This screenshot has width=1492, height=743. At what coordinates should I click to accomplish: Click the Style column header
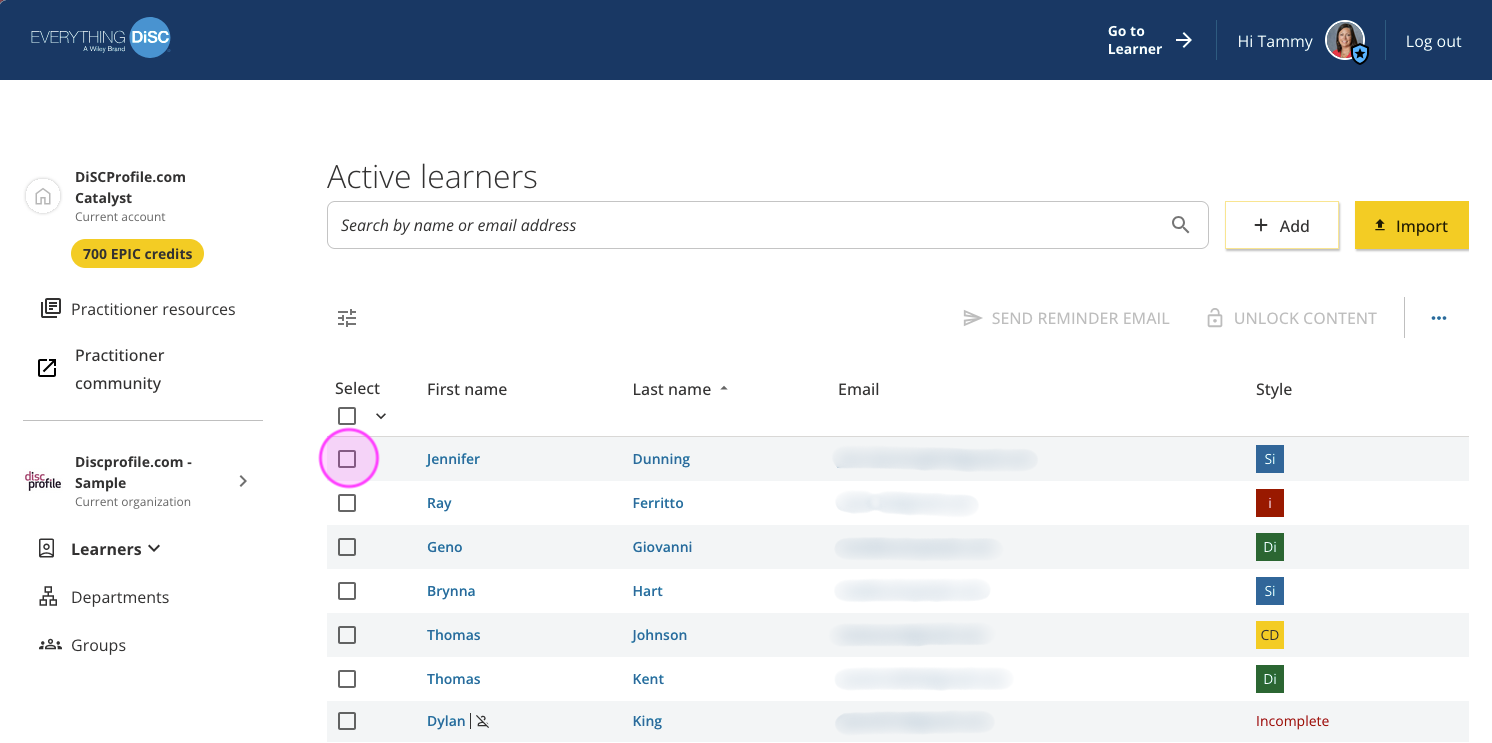tap(1274, 389)
